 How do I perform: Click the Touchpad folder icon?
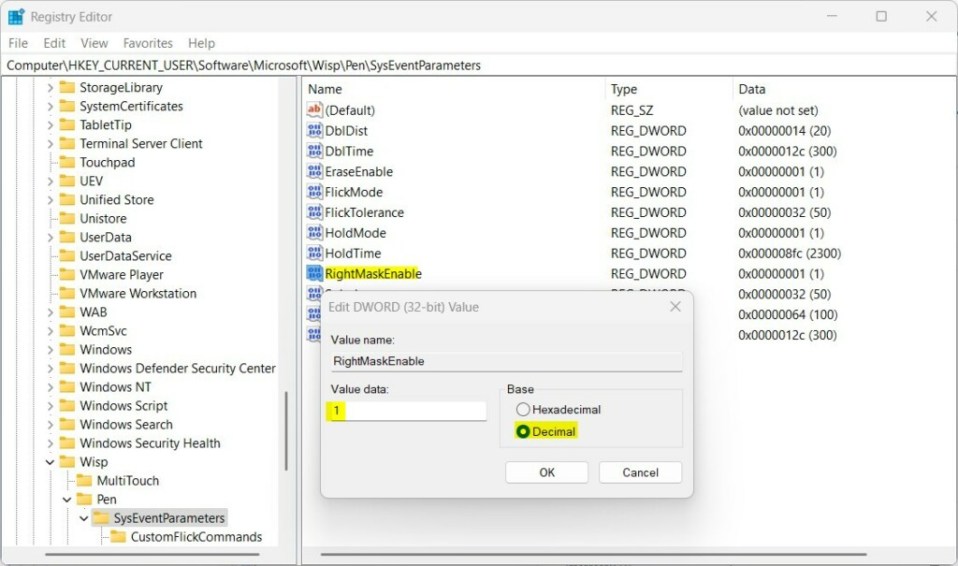tap(67, 163)
